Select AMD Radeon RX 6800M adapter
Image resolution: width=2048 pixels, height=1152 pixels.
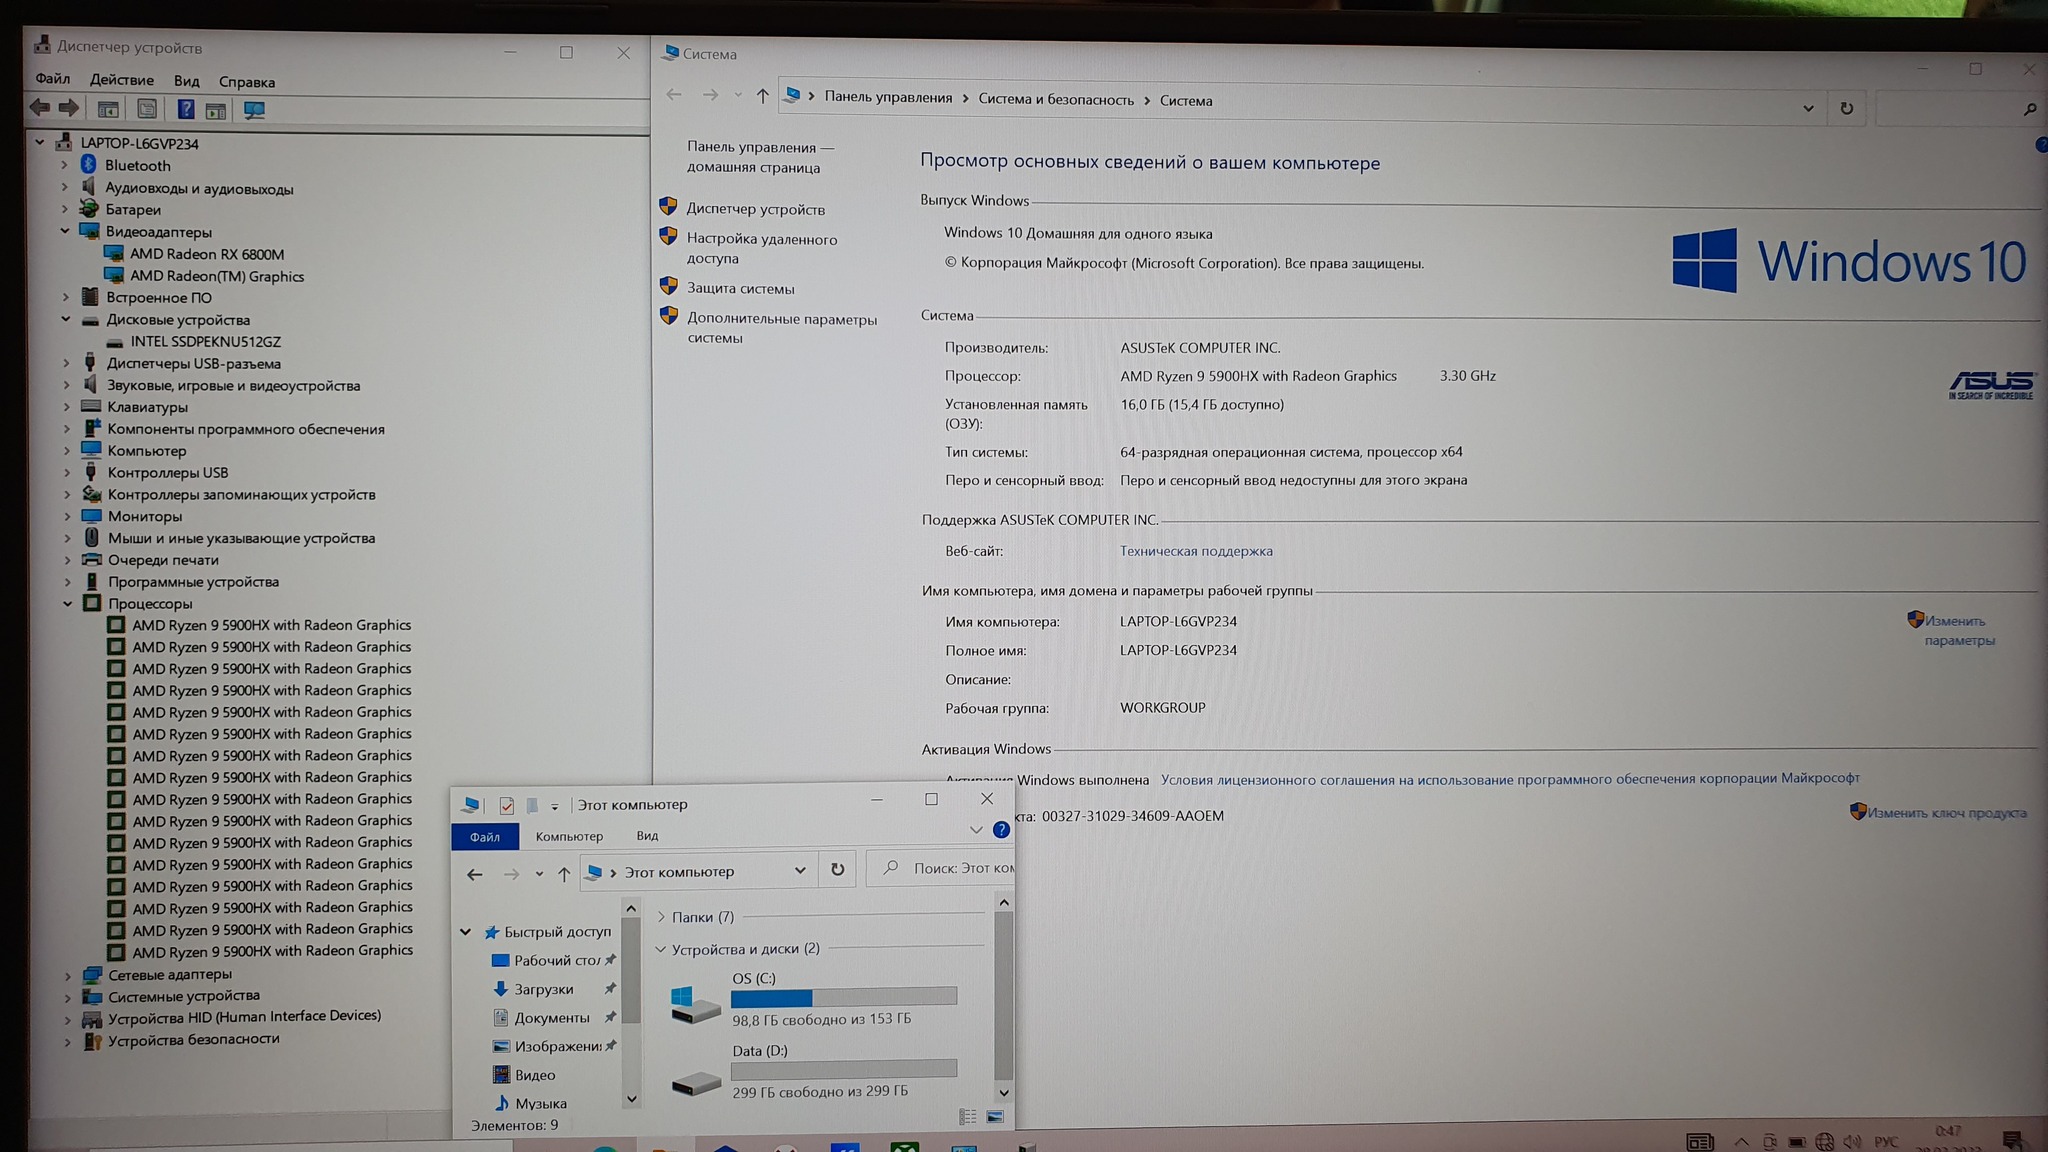pyautogui.click(x=207, y=254)
